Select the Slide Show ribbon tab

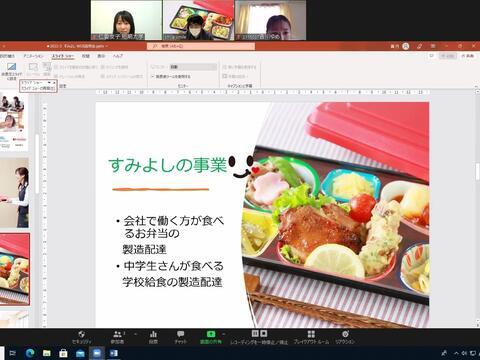63,56
